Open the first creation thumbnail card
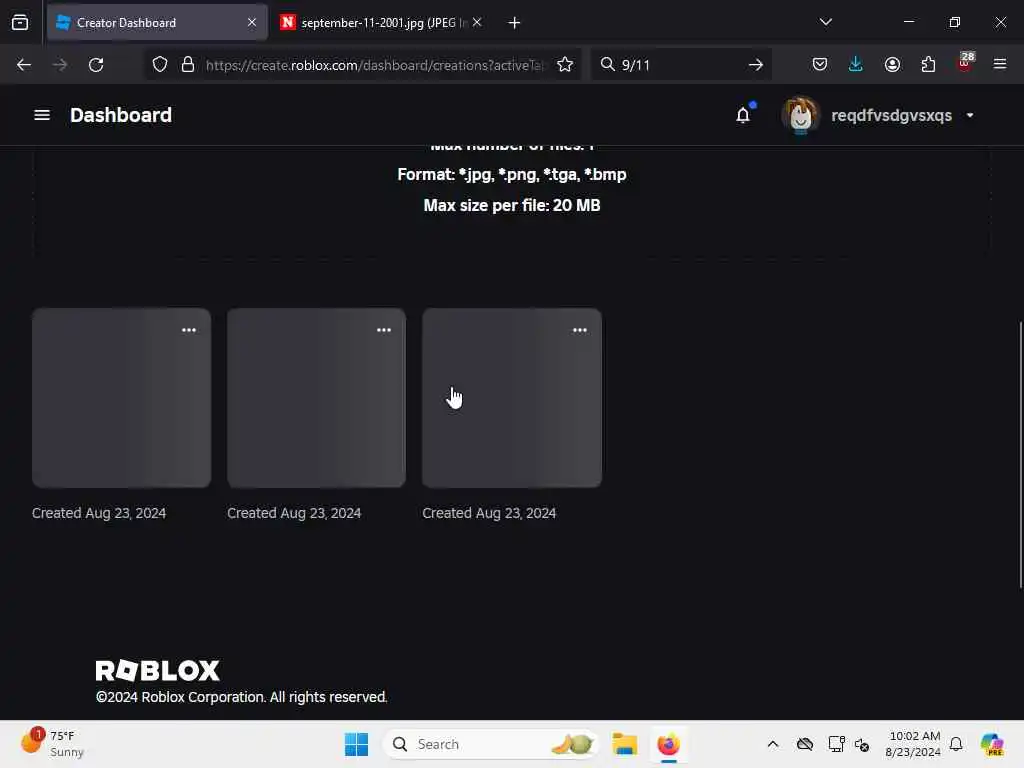 coord(121,398)
